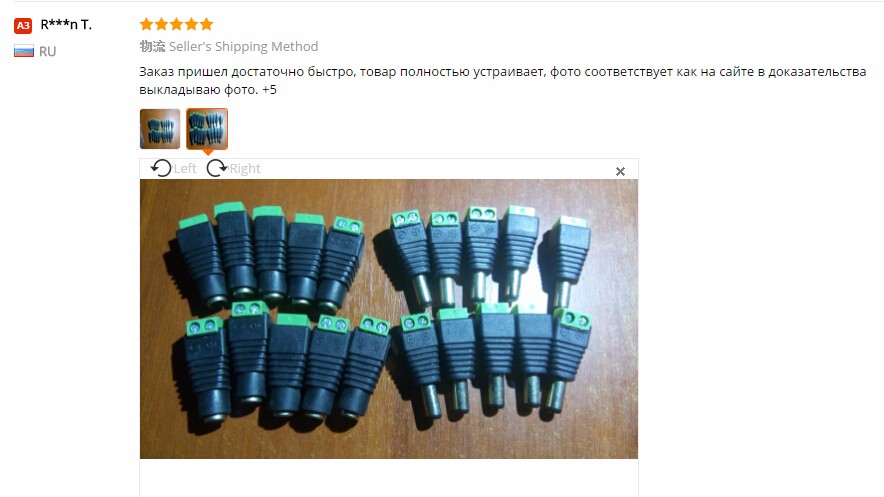Click the orange pointer under selected thumbnail
884x497 pixels.
coord(207,152)
